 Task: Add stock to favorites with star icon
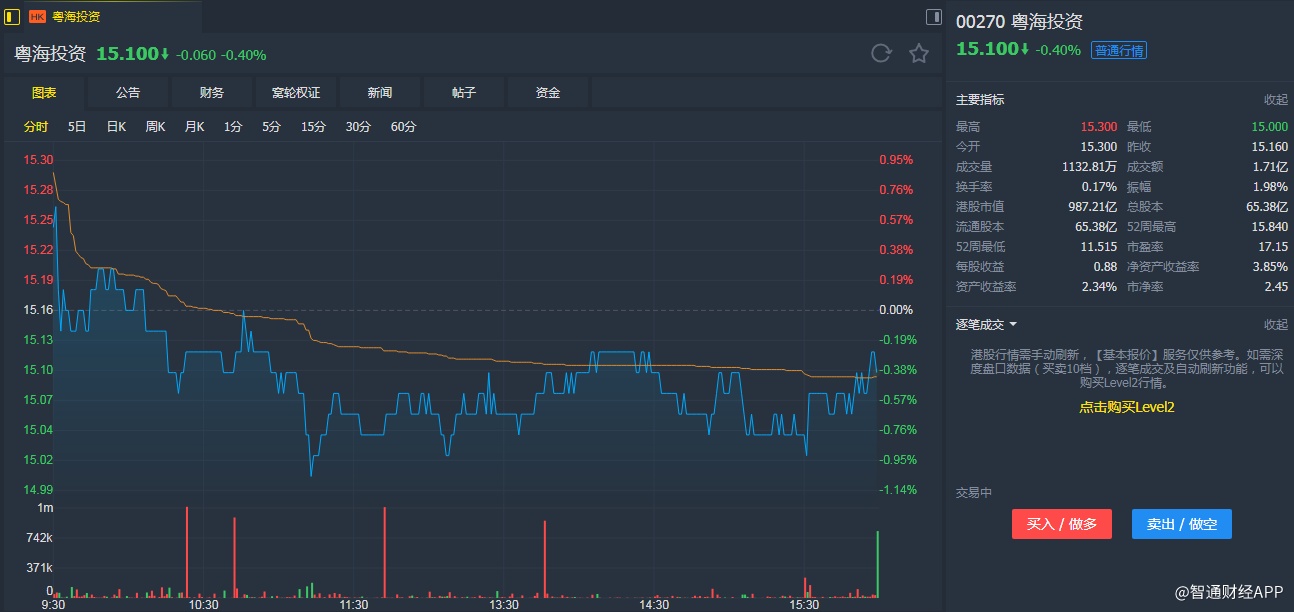(919, 54)
